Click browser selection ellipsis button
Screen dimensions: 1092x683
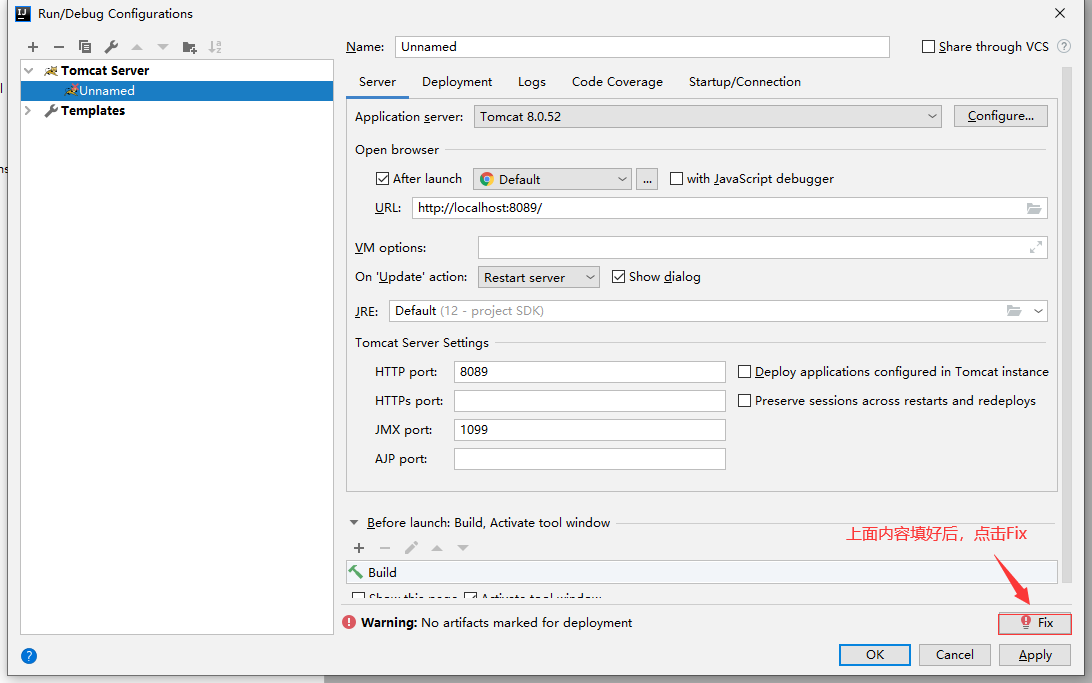(647, 179)
